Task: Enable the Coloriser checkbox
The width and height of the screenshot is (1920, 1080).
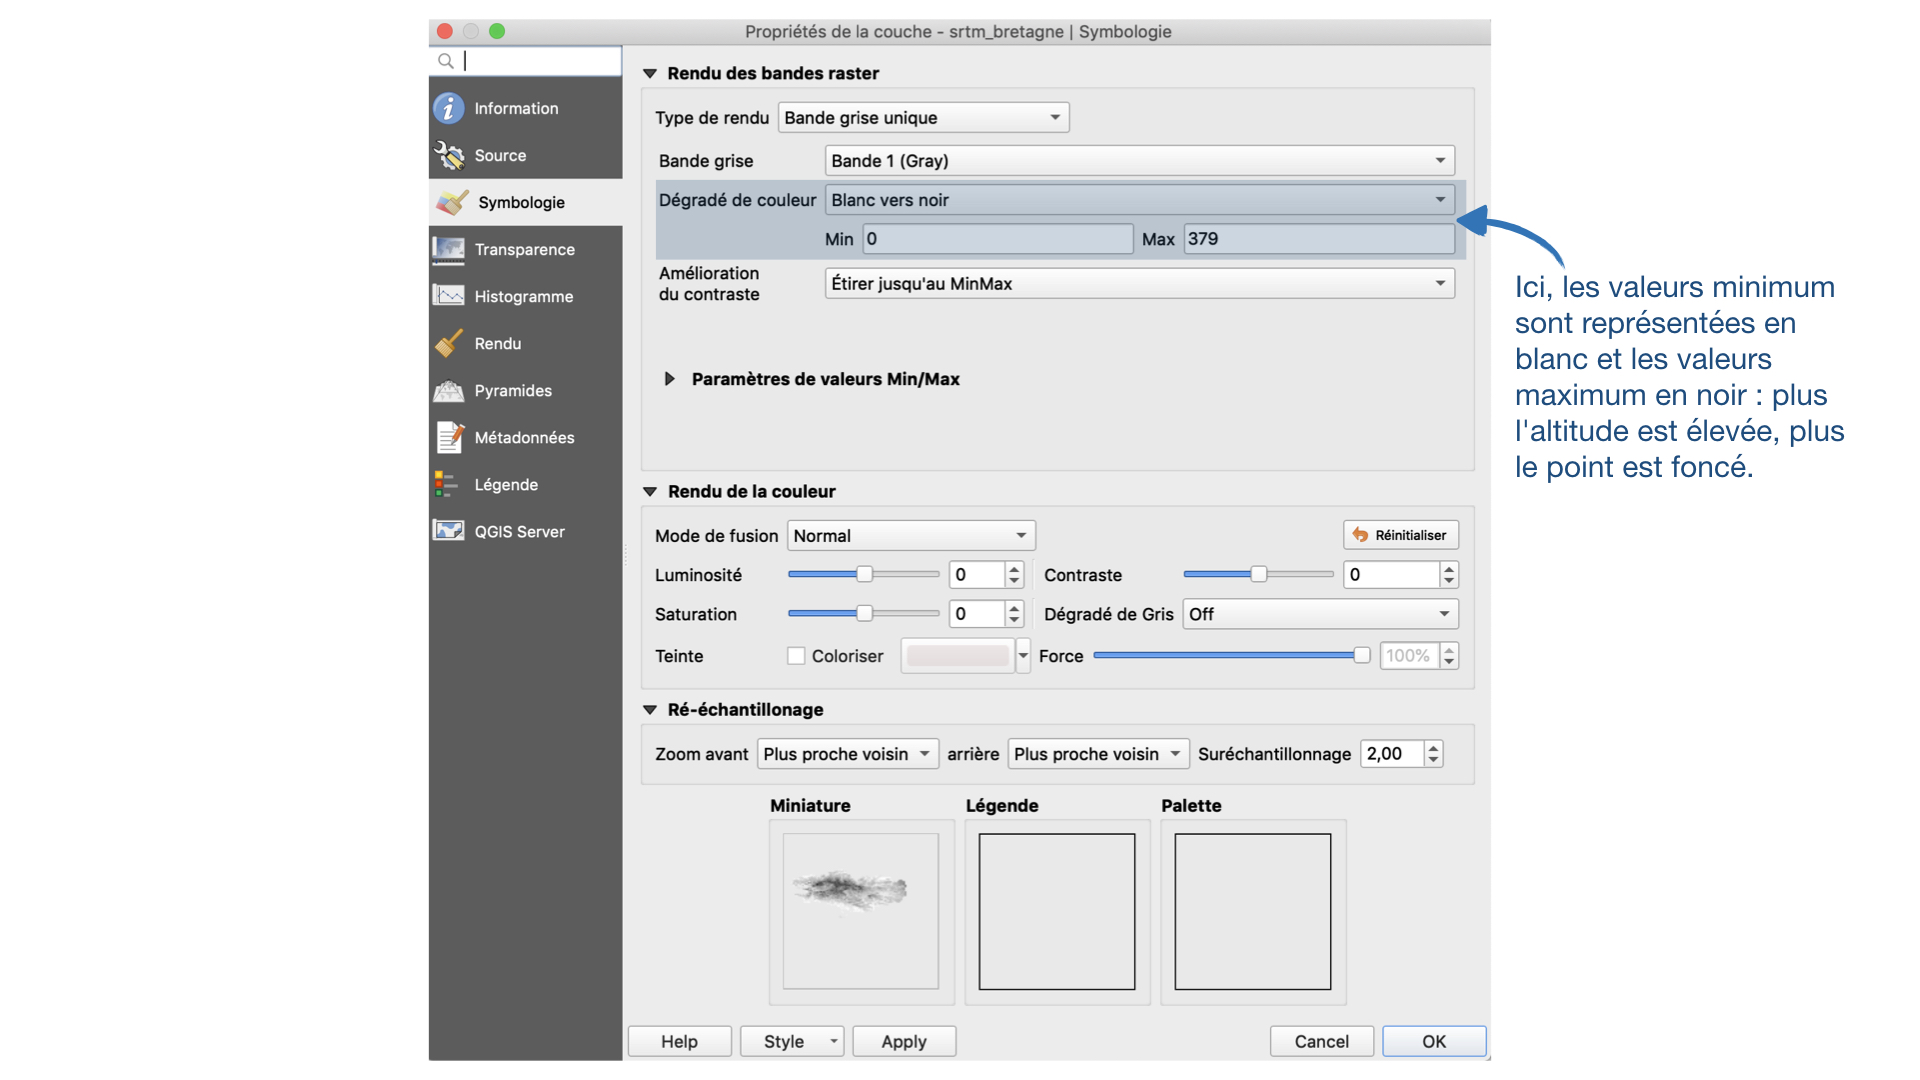Action: click(796, 656)
